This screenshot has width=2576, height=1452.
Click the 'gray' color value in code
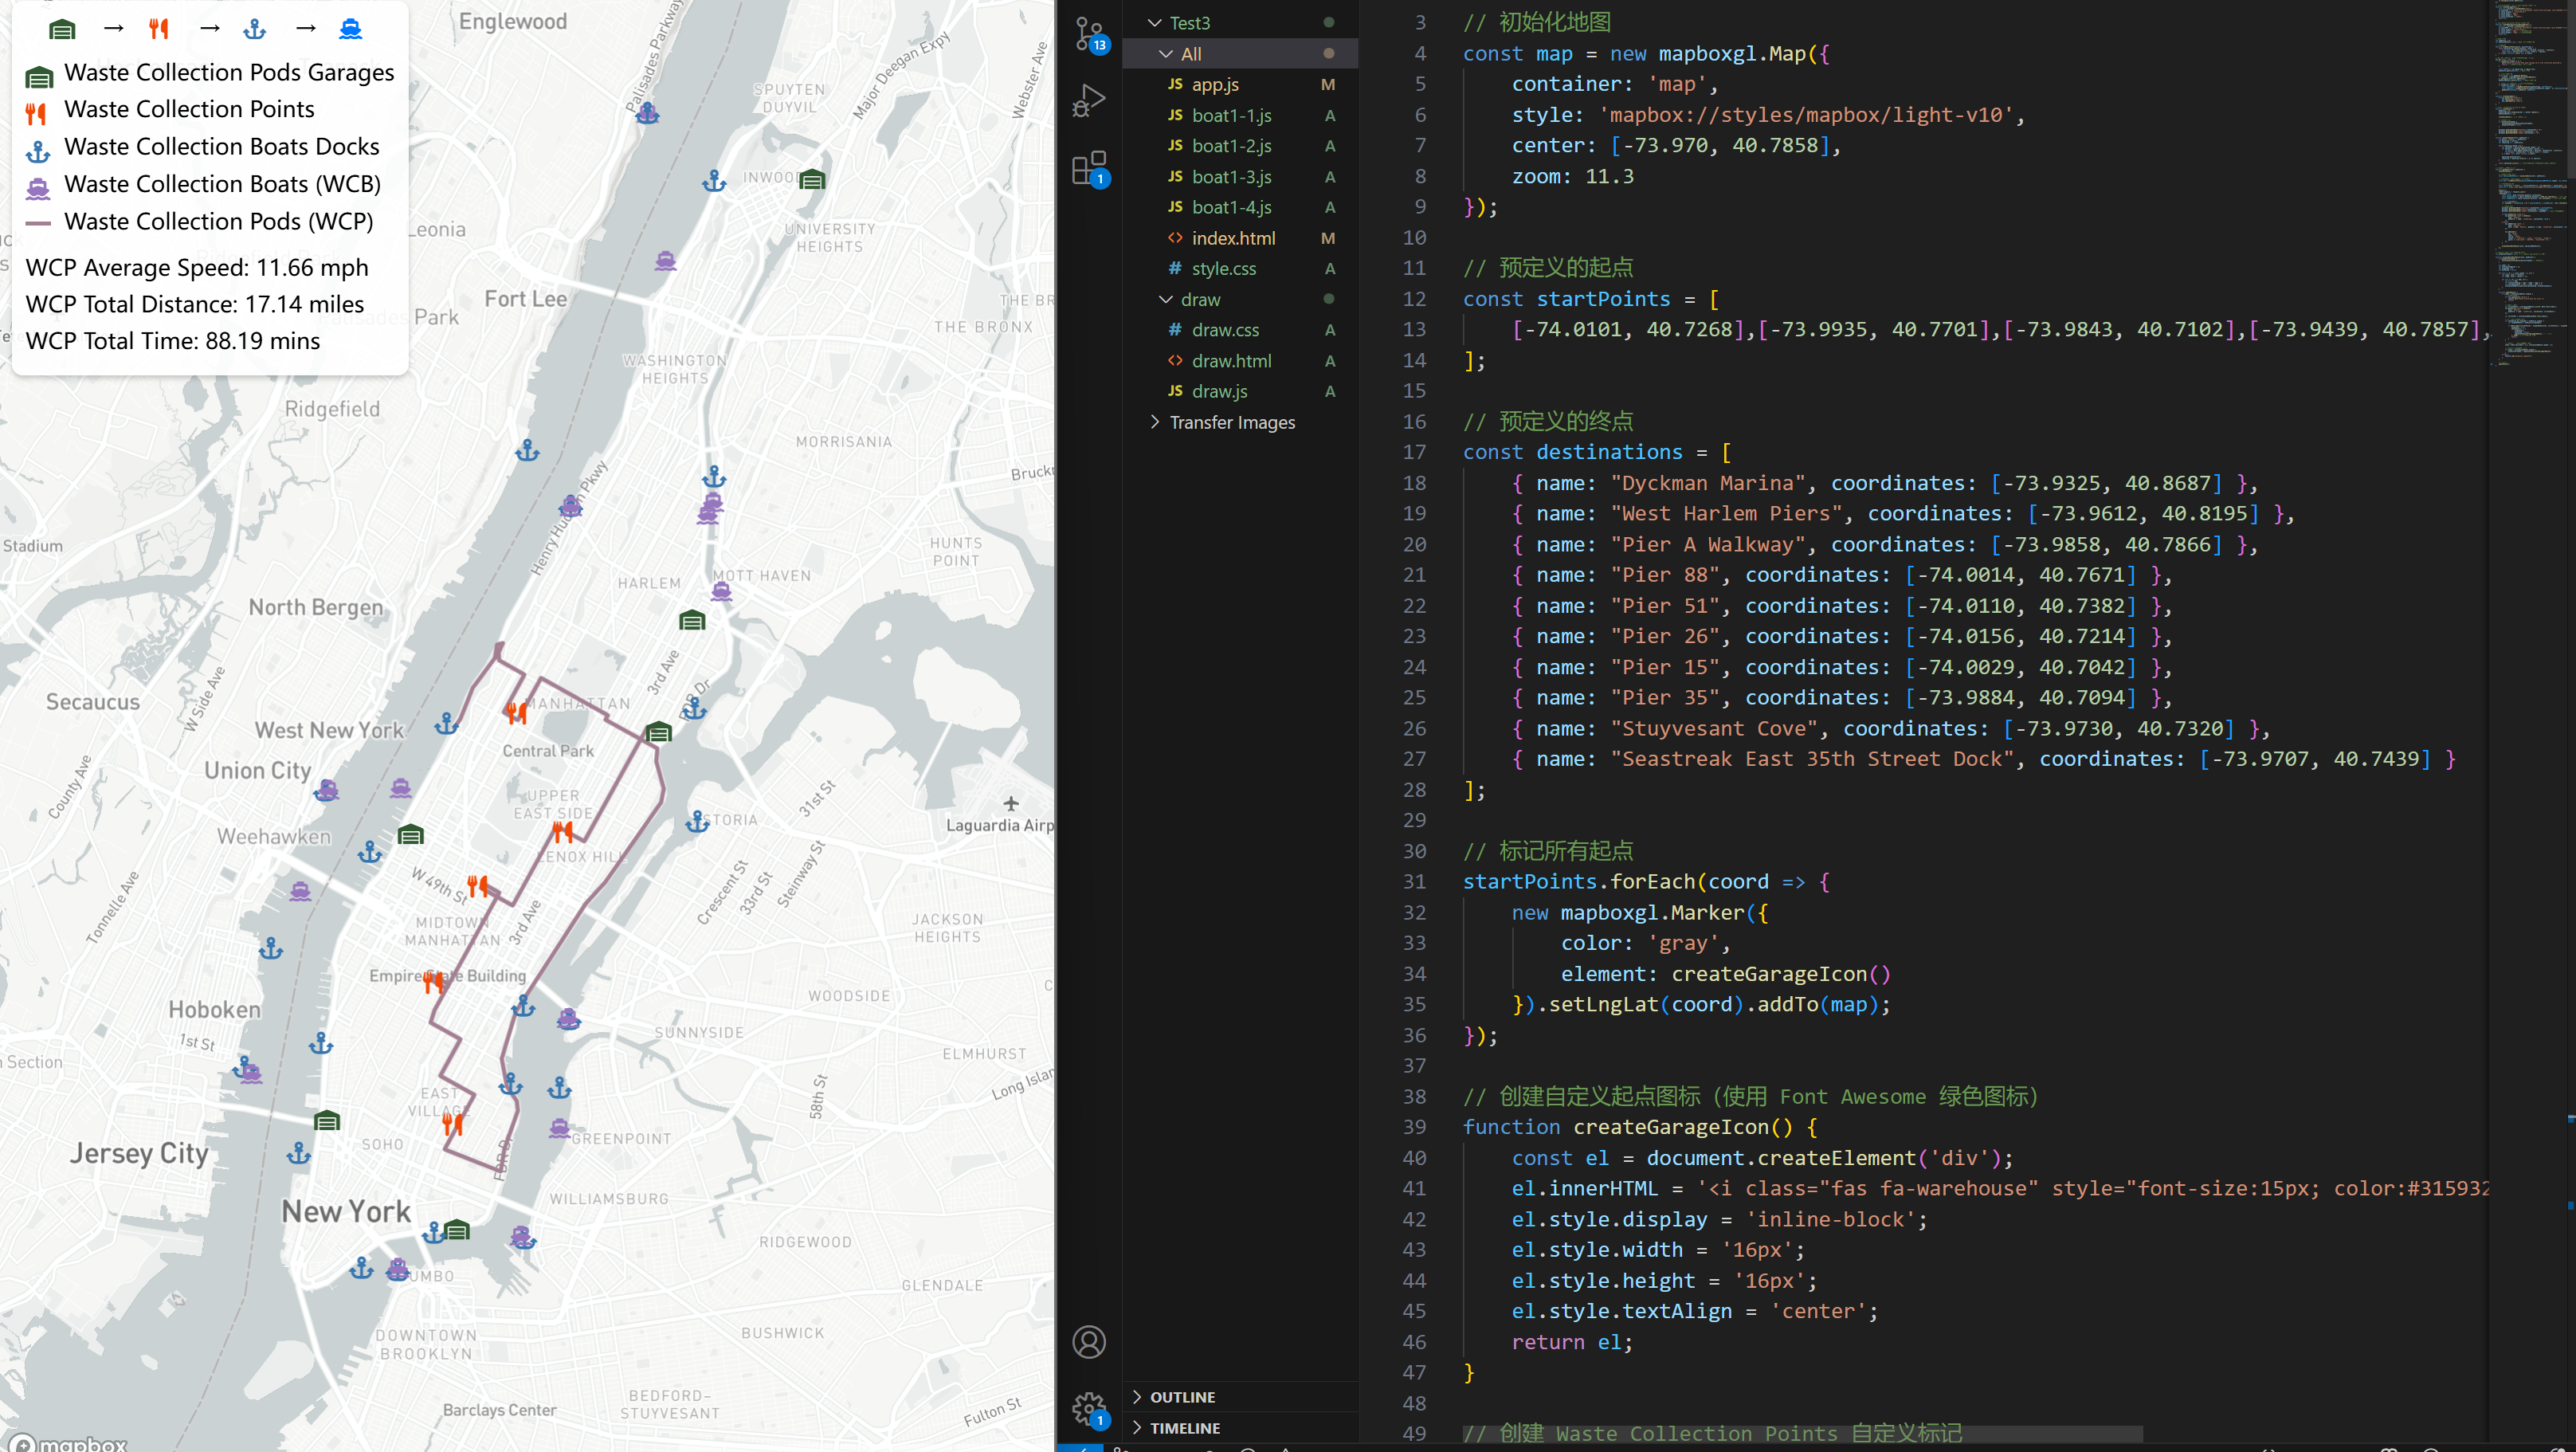[1684, 943]
